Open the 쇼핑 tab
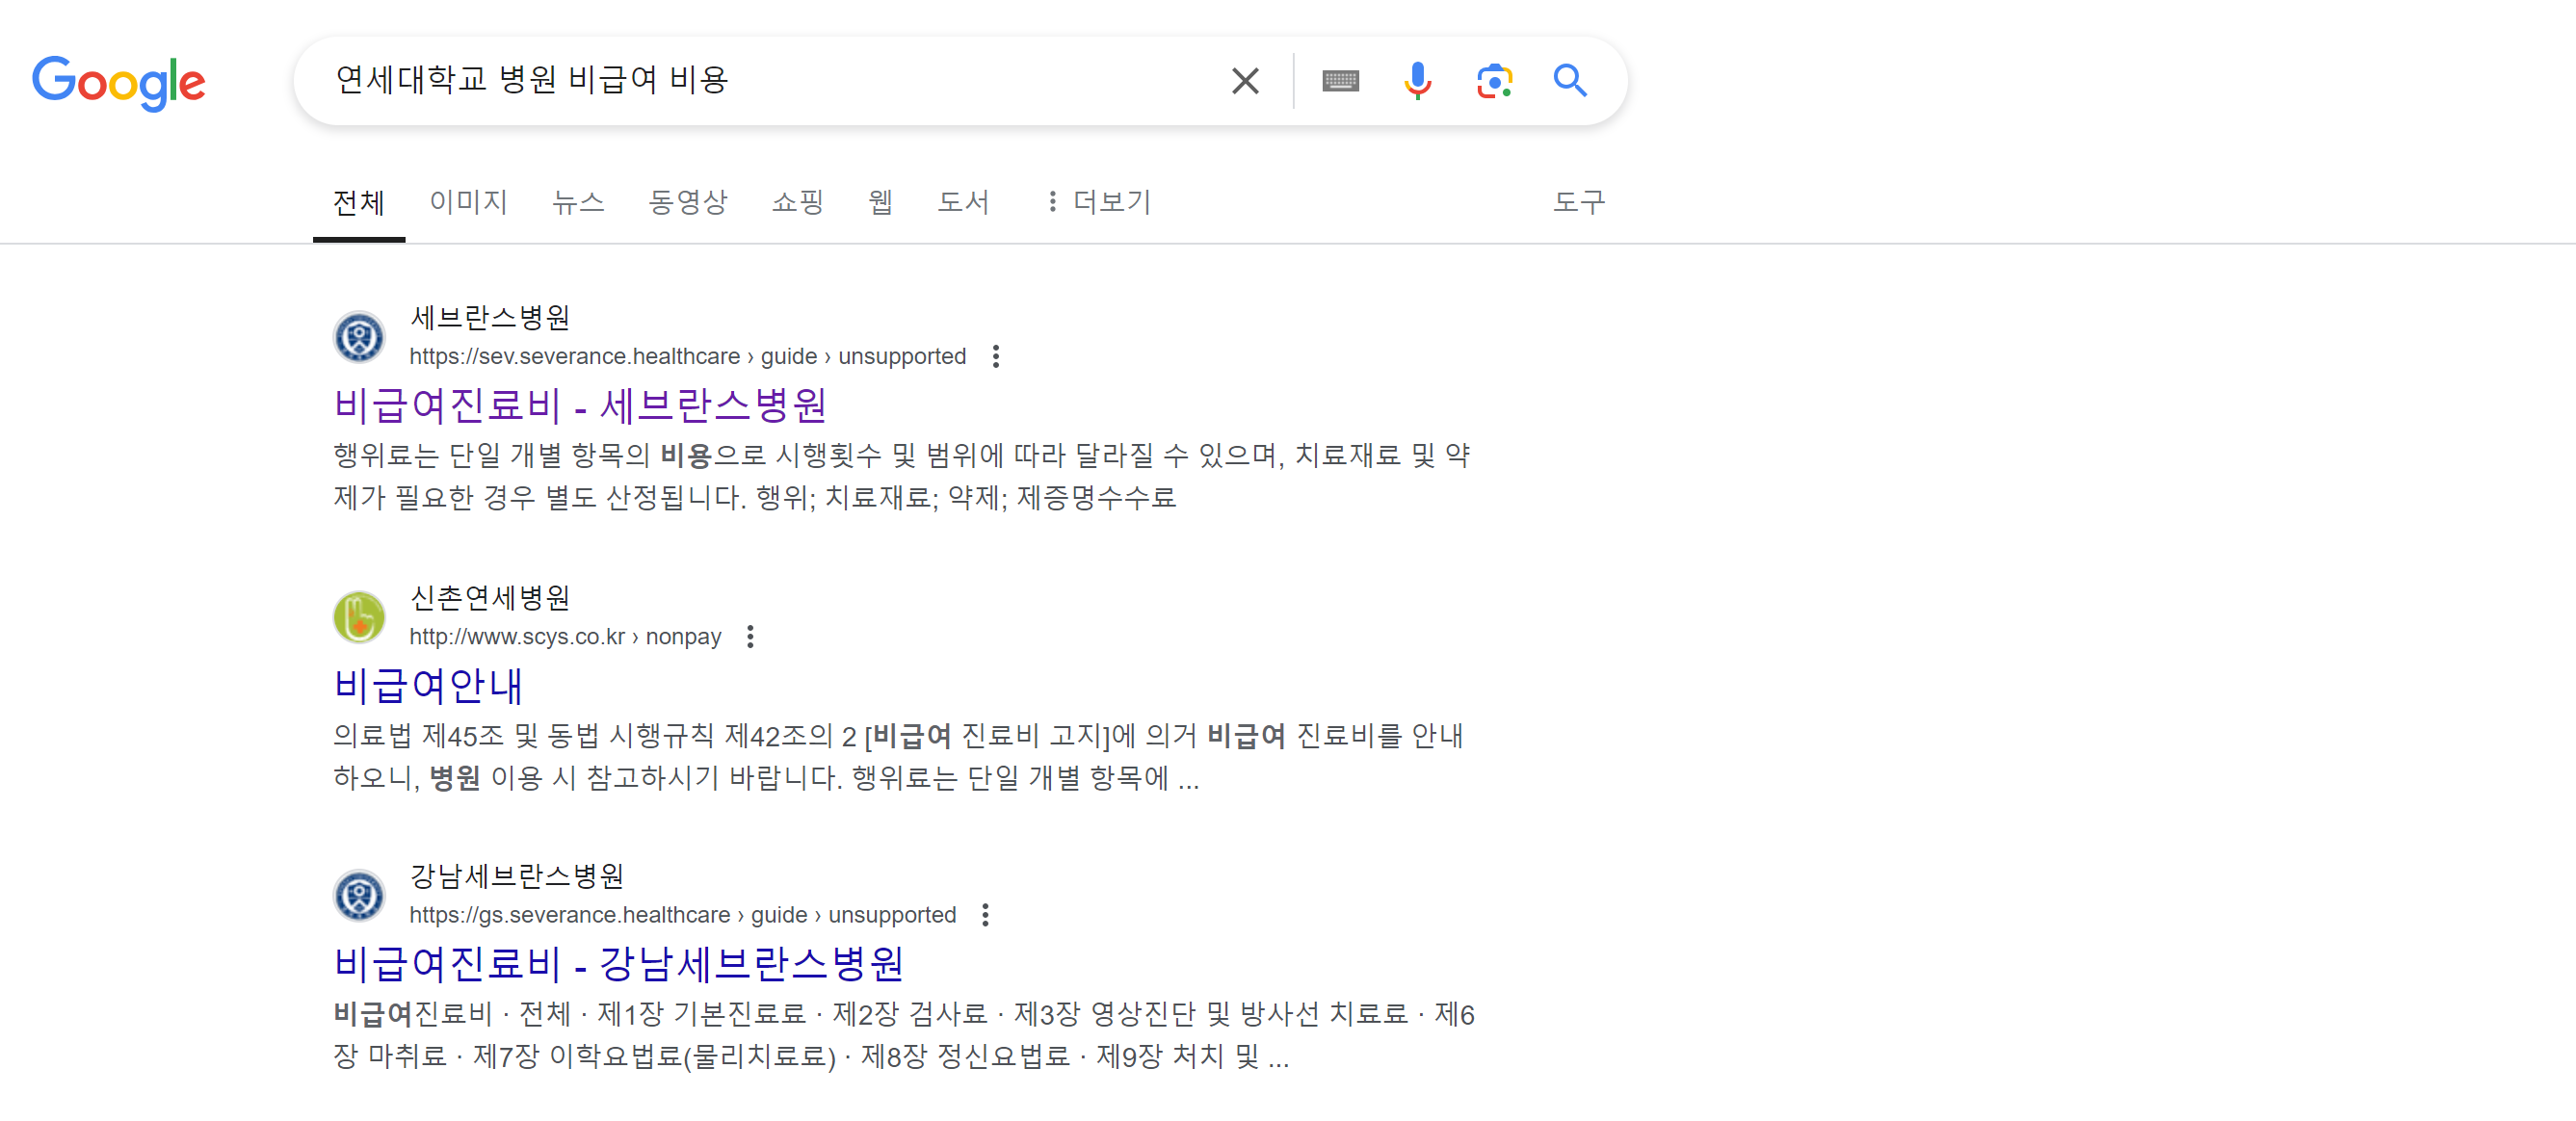This screenshot has height=1121, width=2576. [x=798, y=203]
